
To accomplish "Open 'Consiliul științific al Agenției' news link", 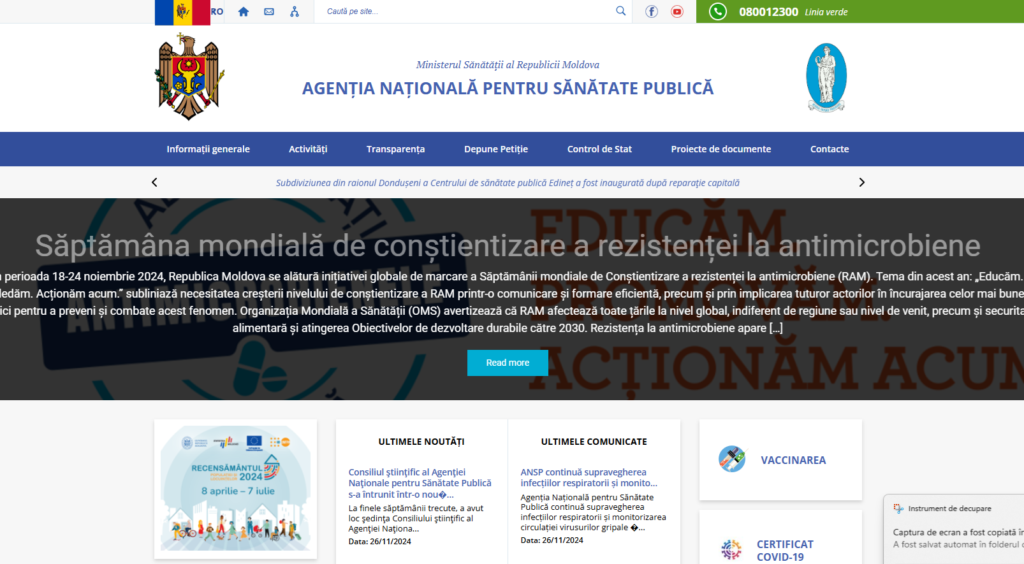I will click(420, 483).
